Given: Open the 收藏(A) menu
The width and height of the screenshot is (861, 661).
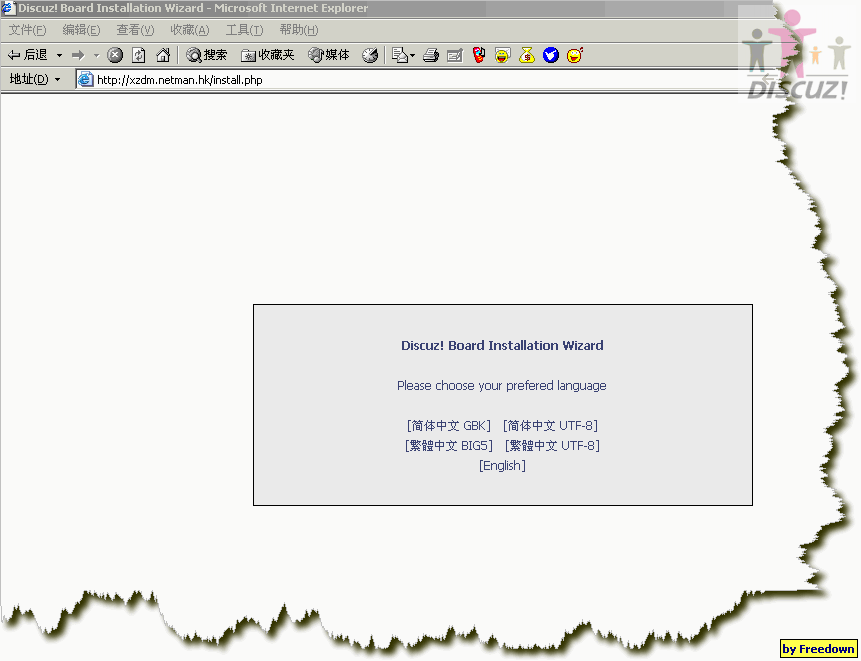Looking at the screenshot, I should (189, 30).
